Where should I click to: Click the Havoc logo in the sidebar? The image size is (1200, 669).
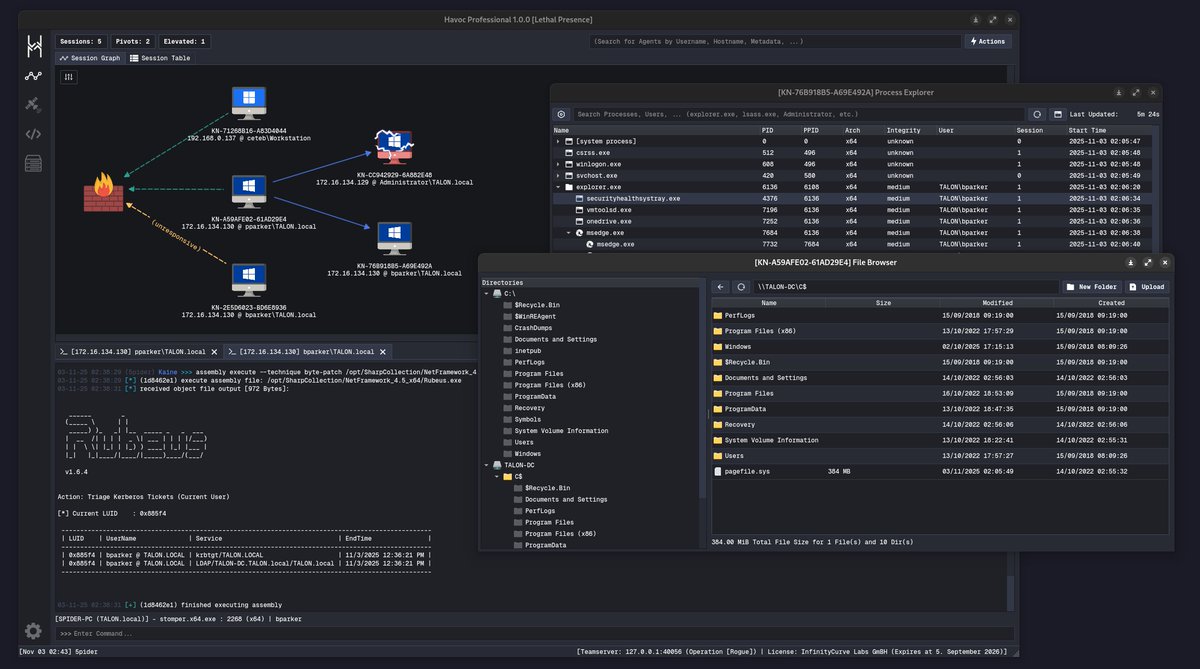[34, 46]
